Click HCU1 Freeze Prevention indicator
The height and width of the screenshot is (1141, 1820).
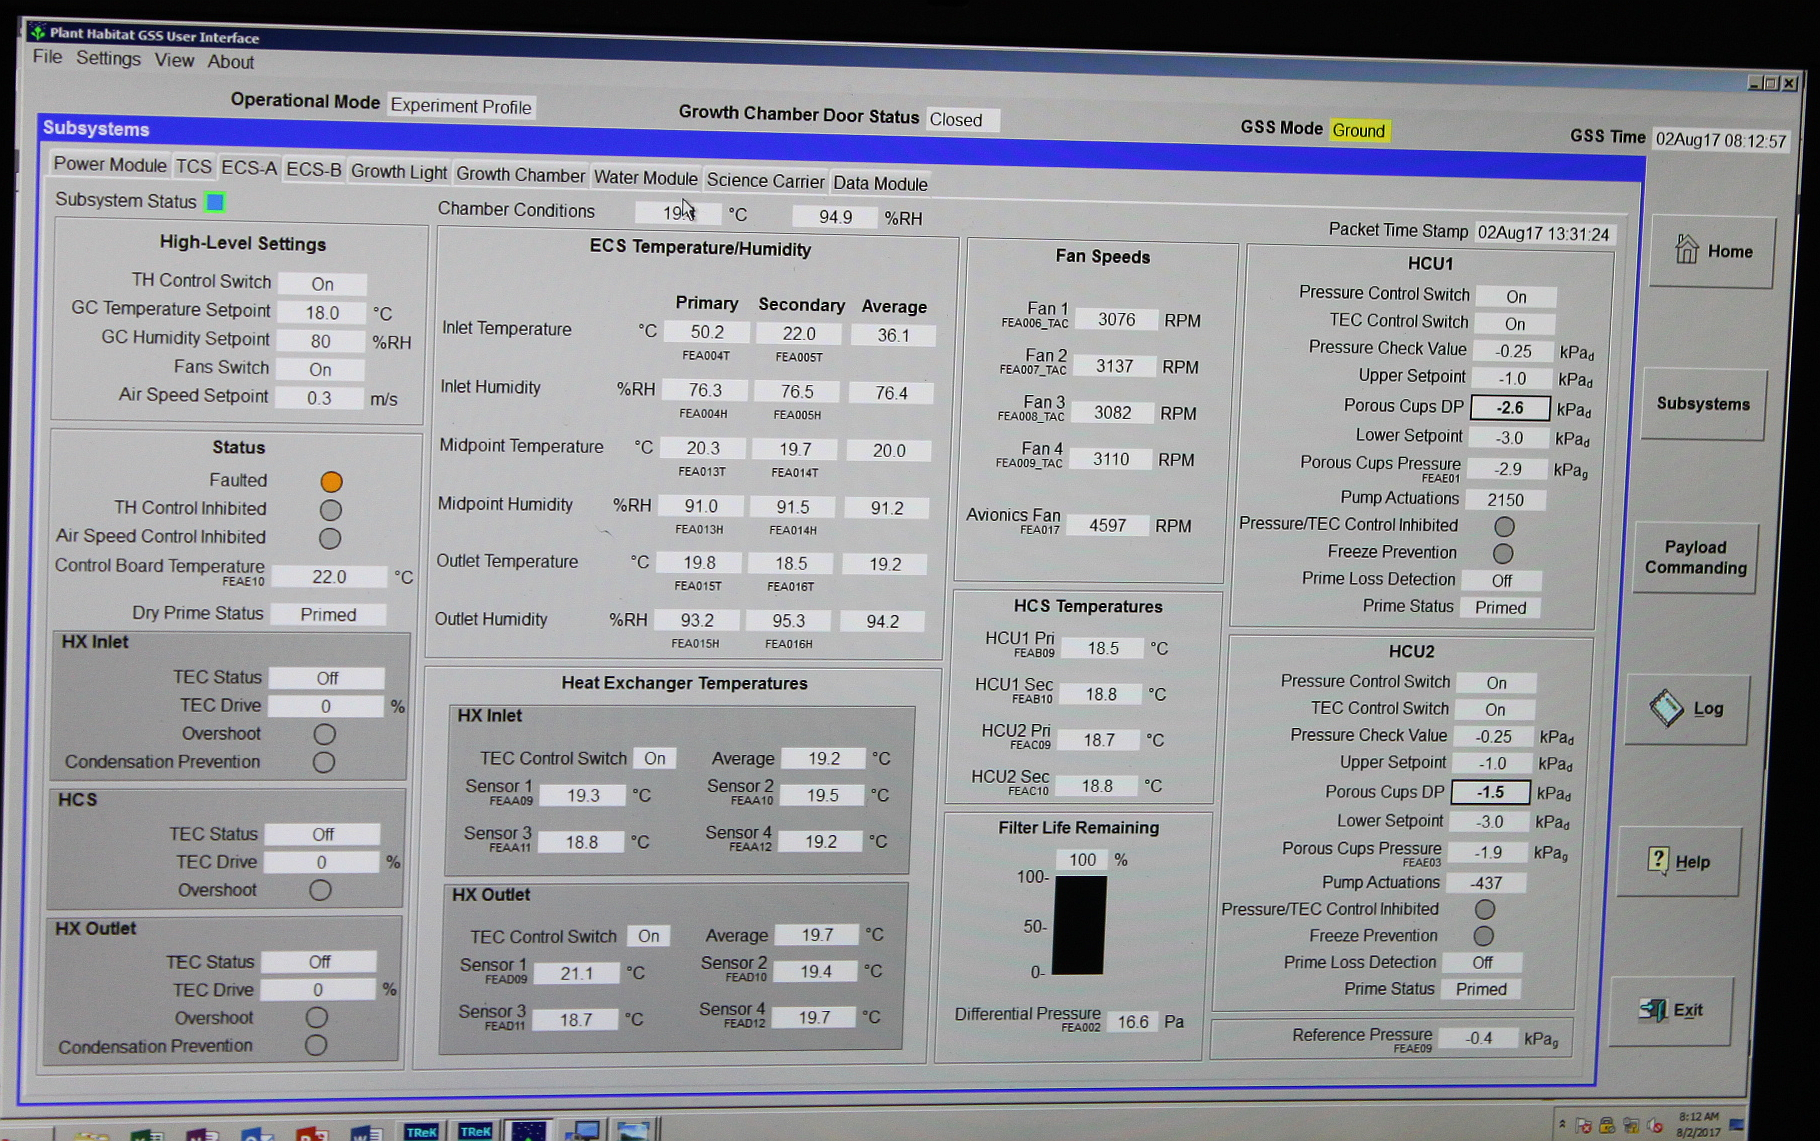coord(1502,553)
